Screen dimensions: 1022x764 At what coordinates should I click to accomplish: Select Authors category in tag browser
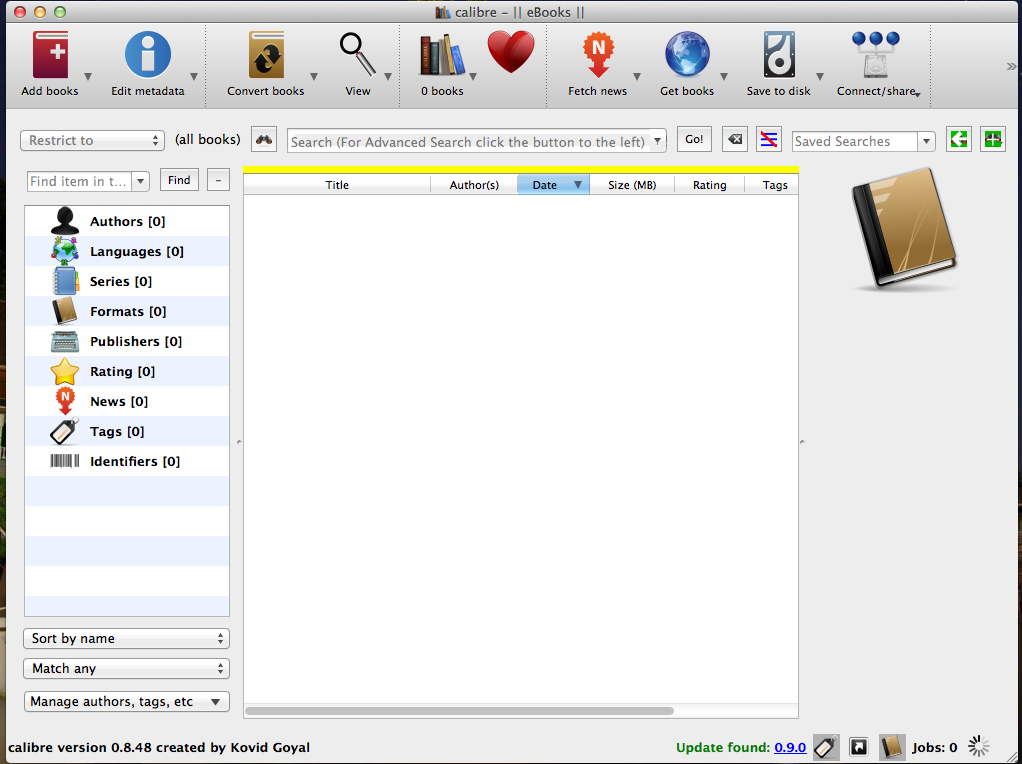click(x=127, y=222)
